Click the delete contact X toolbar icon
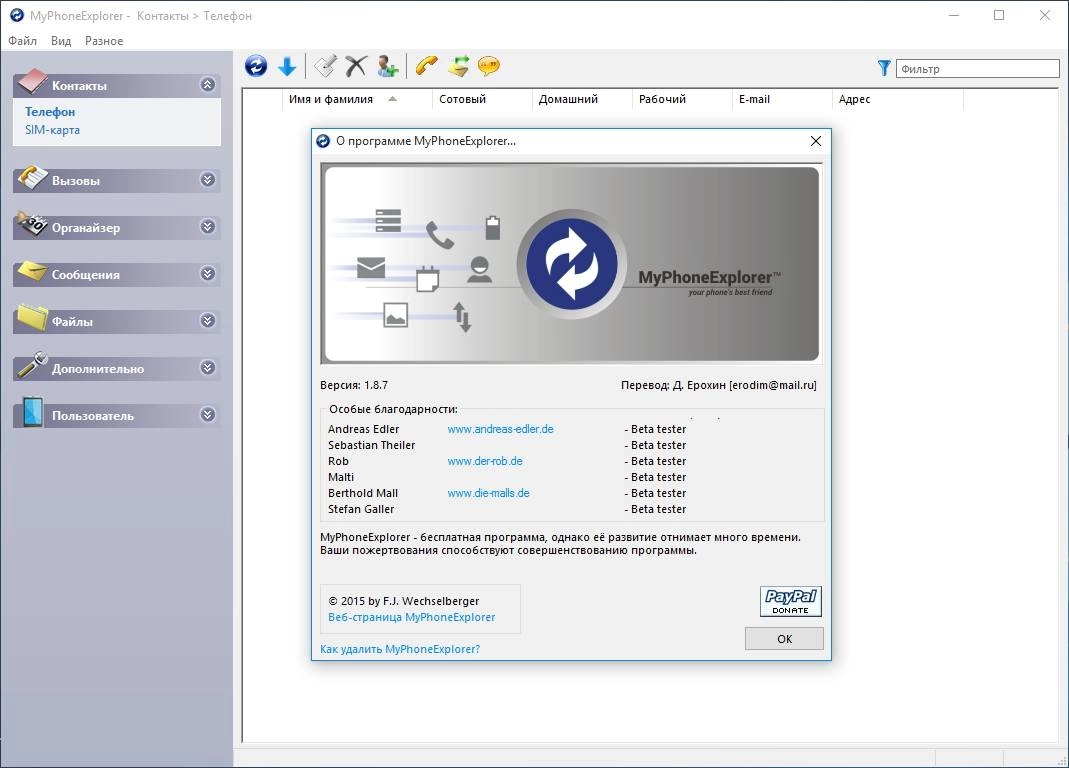1069x768 pixels. tap(355, 66)
